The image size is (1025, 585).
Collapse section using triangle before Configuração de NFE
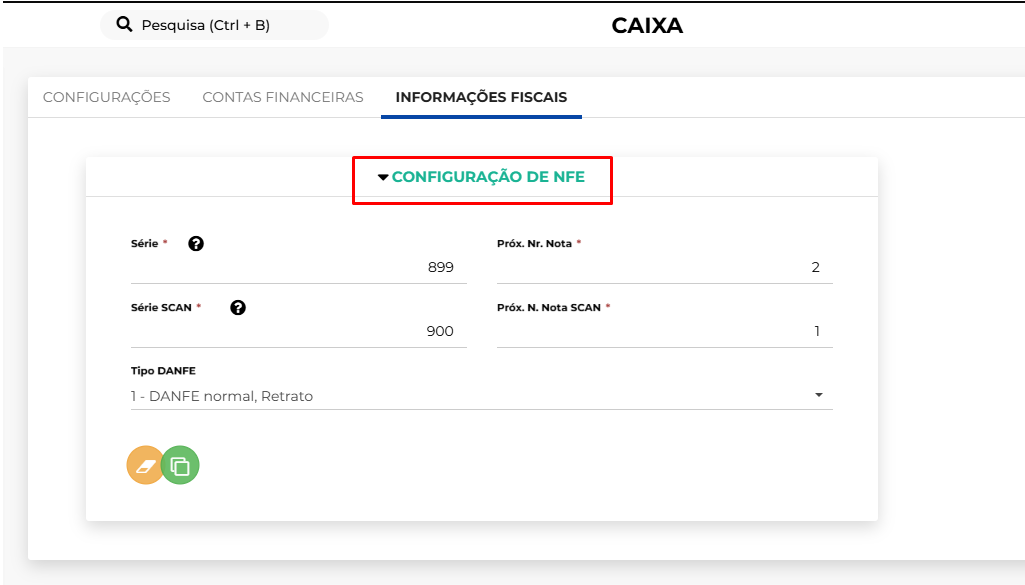click(x=383, y=178)
